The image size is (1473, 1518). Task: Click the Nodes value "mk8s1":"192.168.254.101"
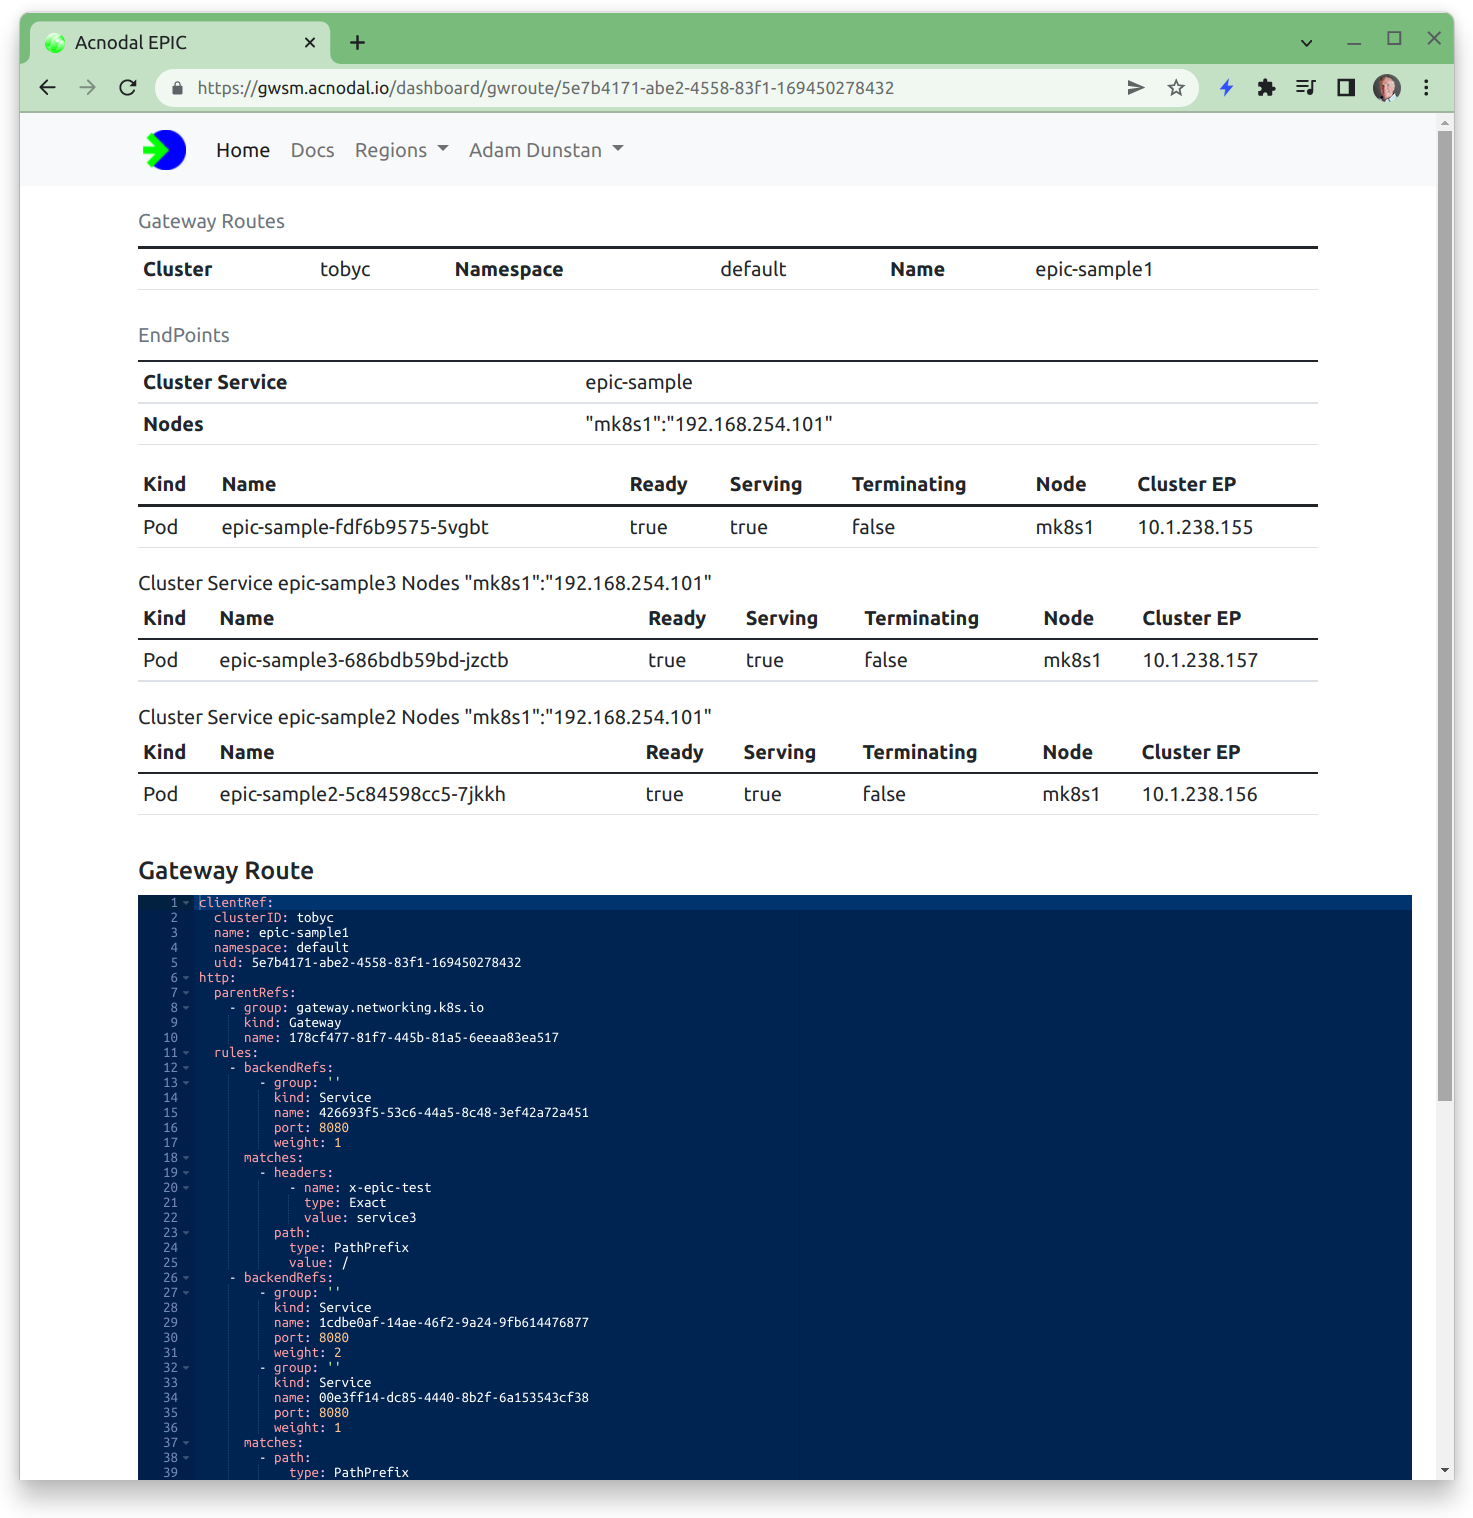pyautogui.click(x=709, y=424)
